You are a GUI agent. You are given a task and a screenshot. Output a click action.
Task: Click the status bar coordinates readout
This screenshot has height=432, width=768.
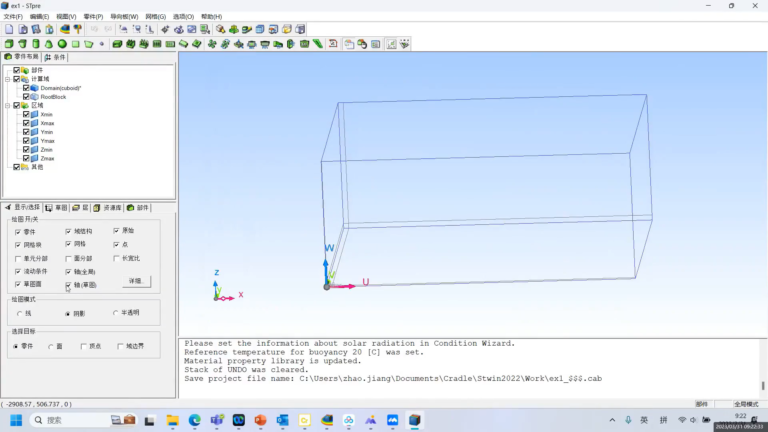pyautogui.click(x=37, y=404)
